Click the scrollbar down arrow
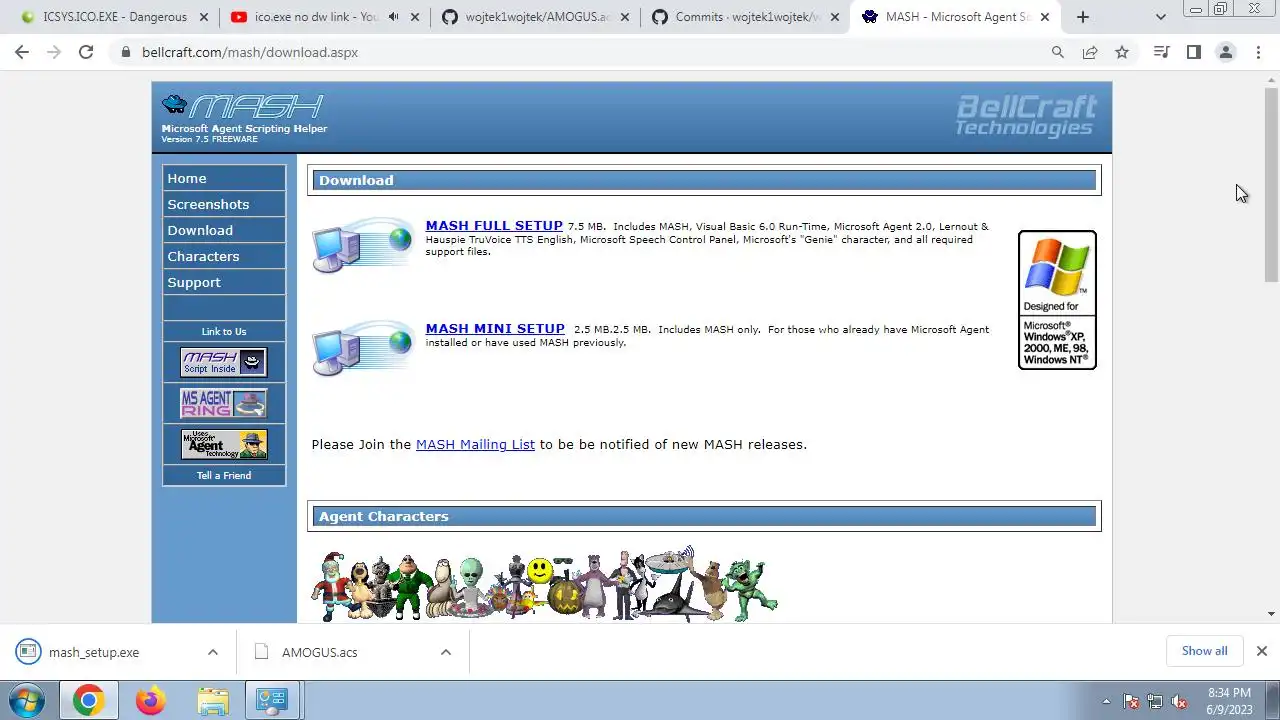The height and width of the screenshot is (720, 1280). (1271, 613)
